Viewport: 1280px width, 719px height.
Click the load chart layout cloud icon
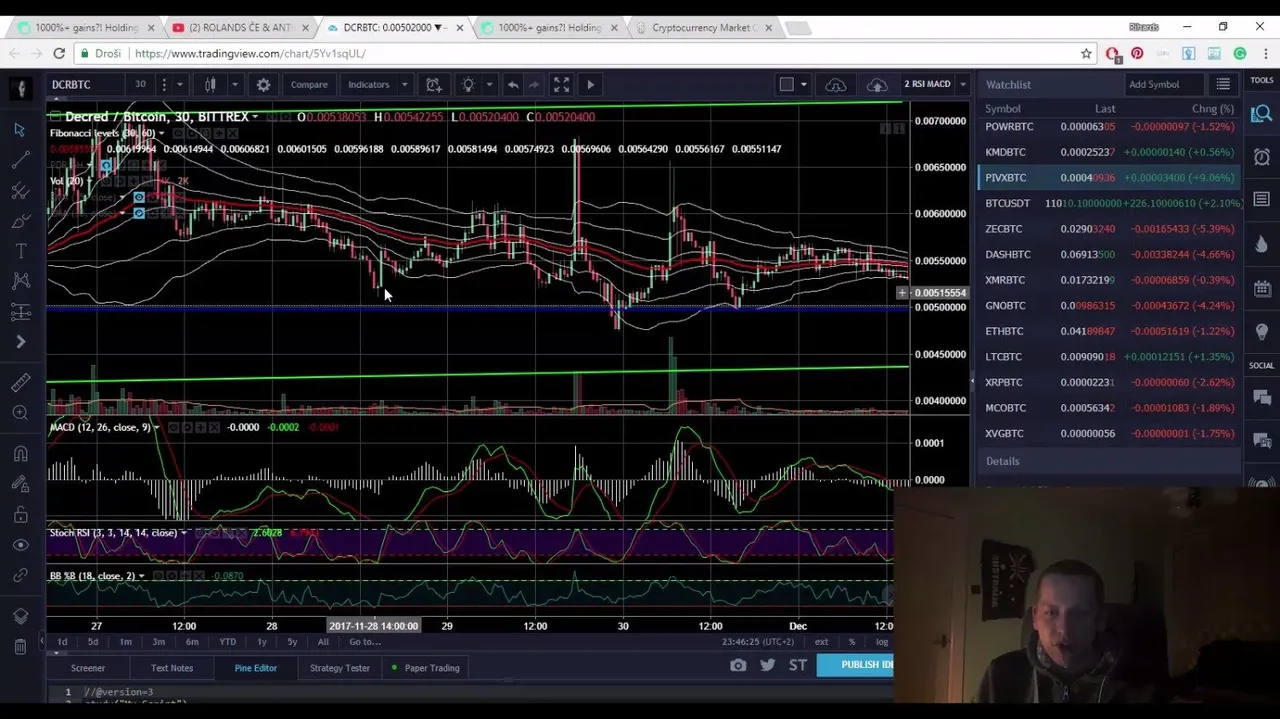pyautogui.click(x=836, y=85)
